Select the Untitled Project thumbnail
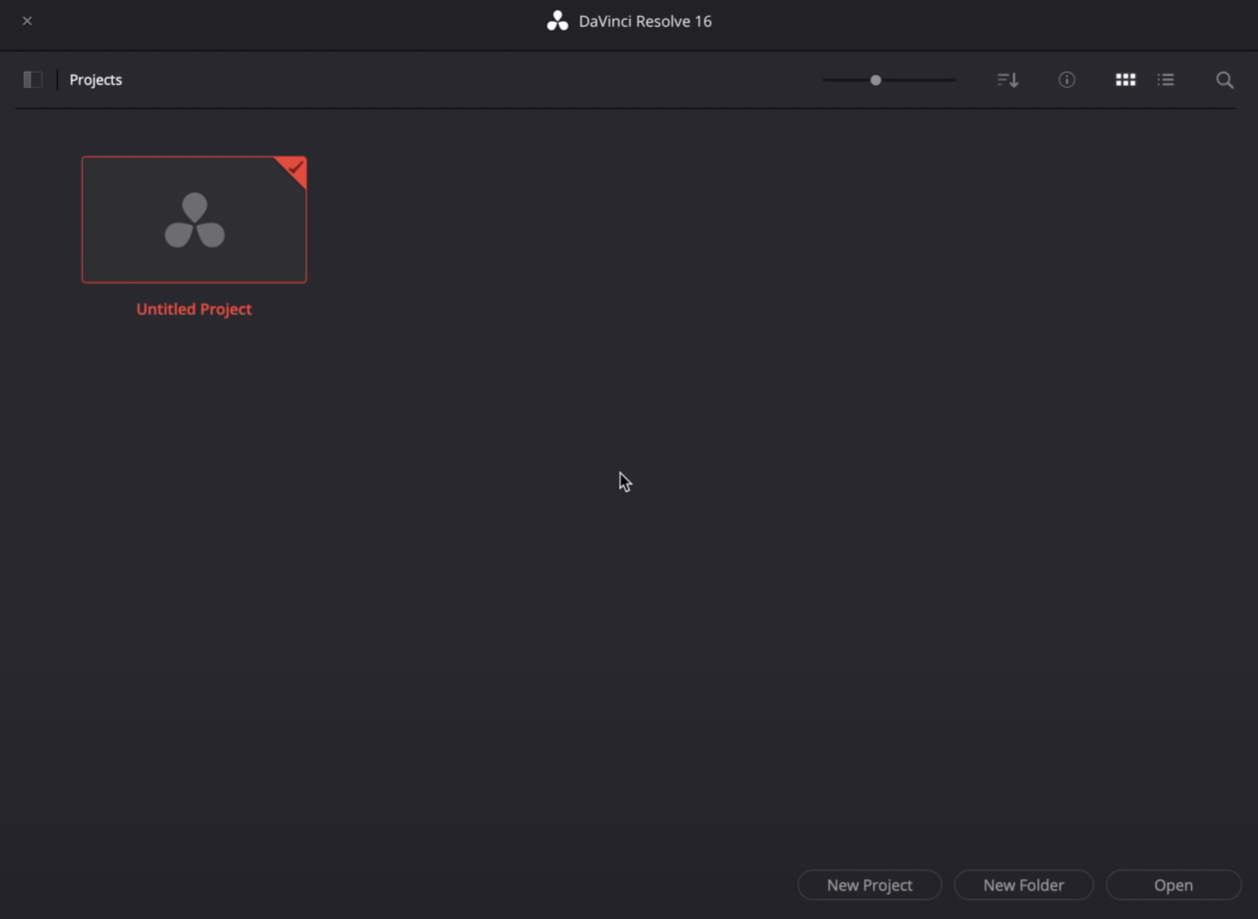Viewport: 1258px width, 919px height. pyautogui.click(x=194, y=219)
